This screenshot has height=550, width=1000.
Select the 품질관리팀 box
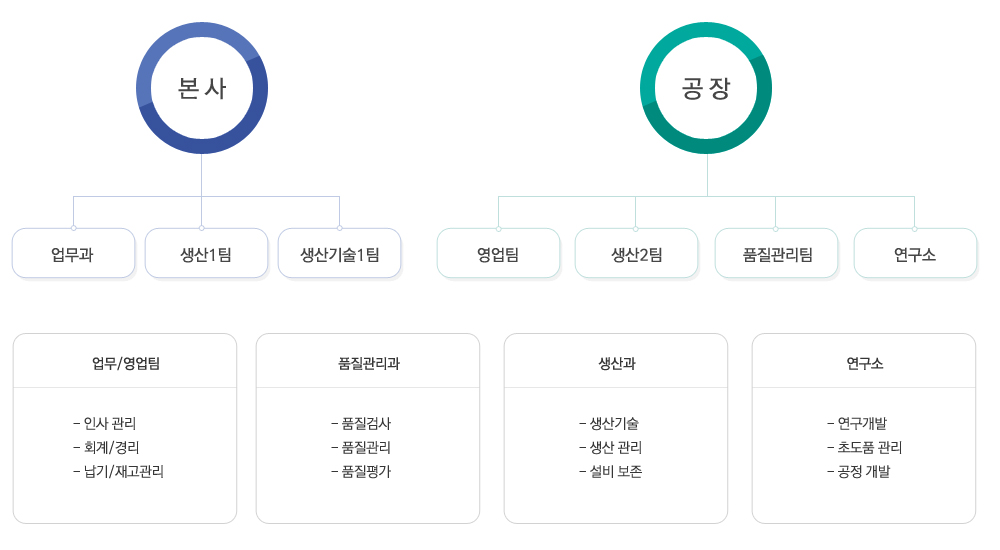coord(776,254)
